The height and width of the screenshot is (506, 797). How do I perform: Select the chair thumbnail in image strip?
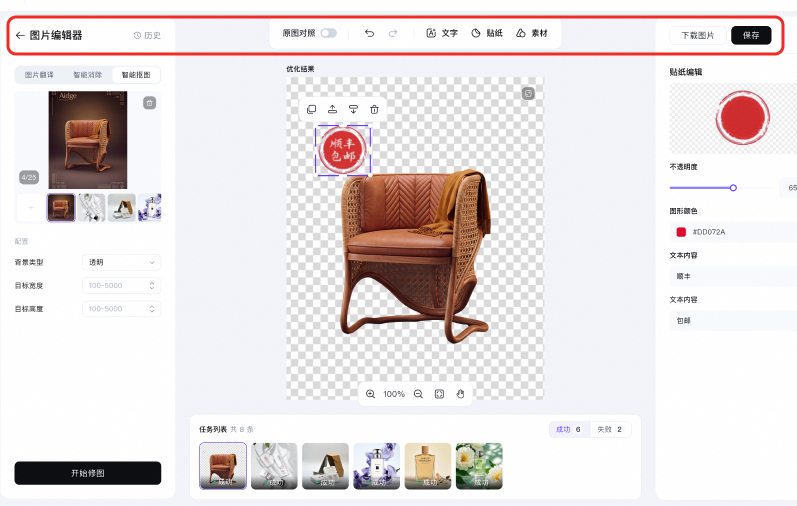click(x=61, y=207)
